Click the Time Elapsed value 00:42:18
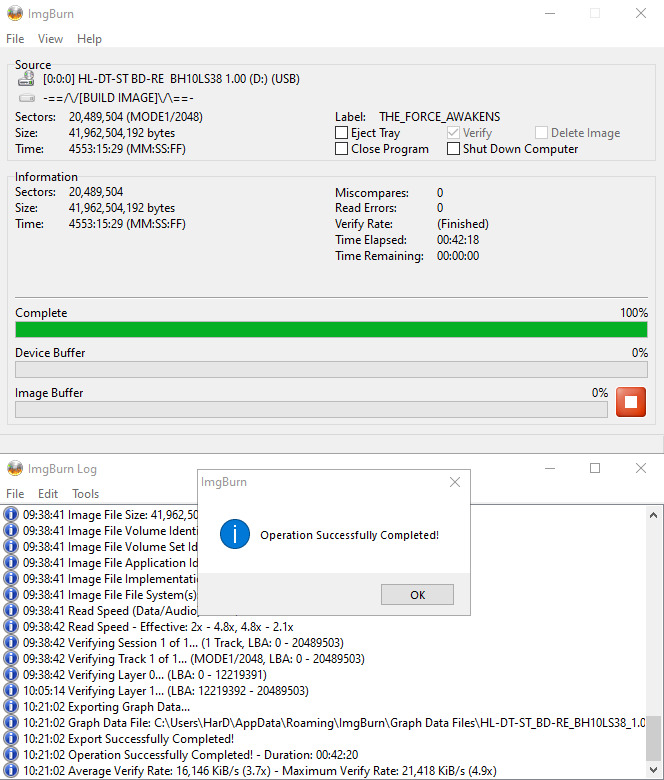Screen dimensions: 664x780 458,240
